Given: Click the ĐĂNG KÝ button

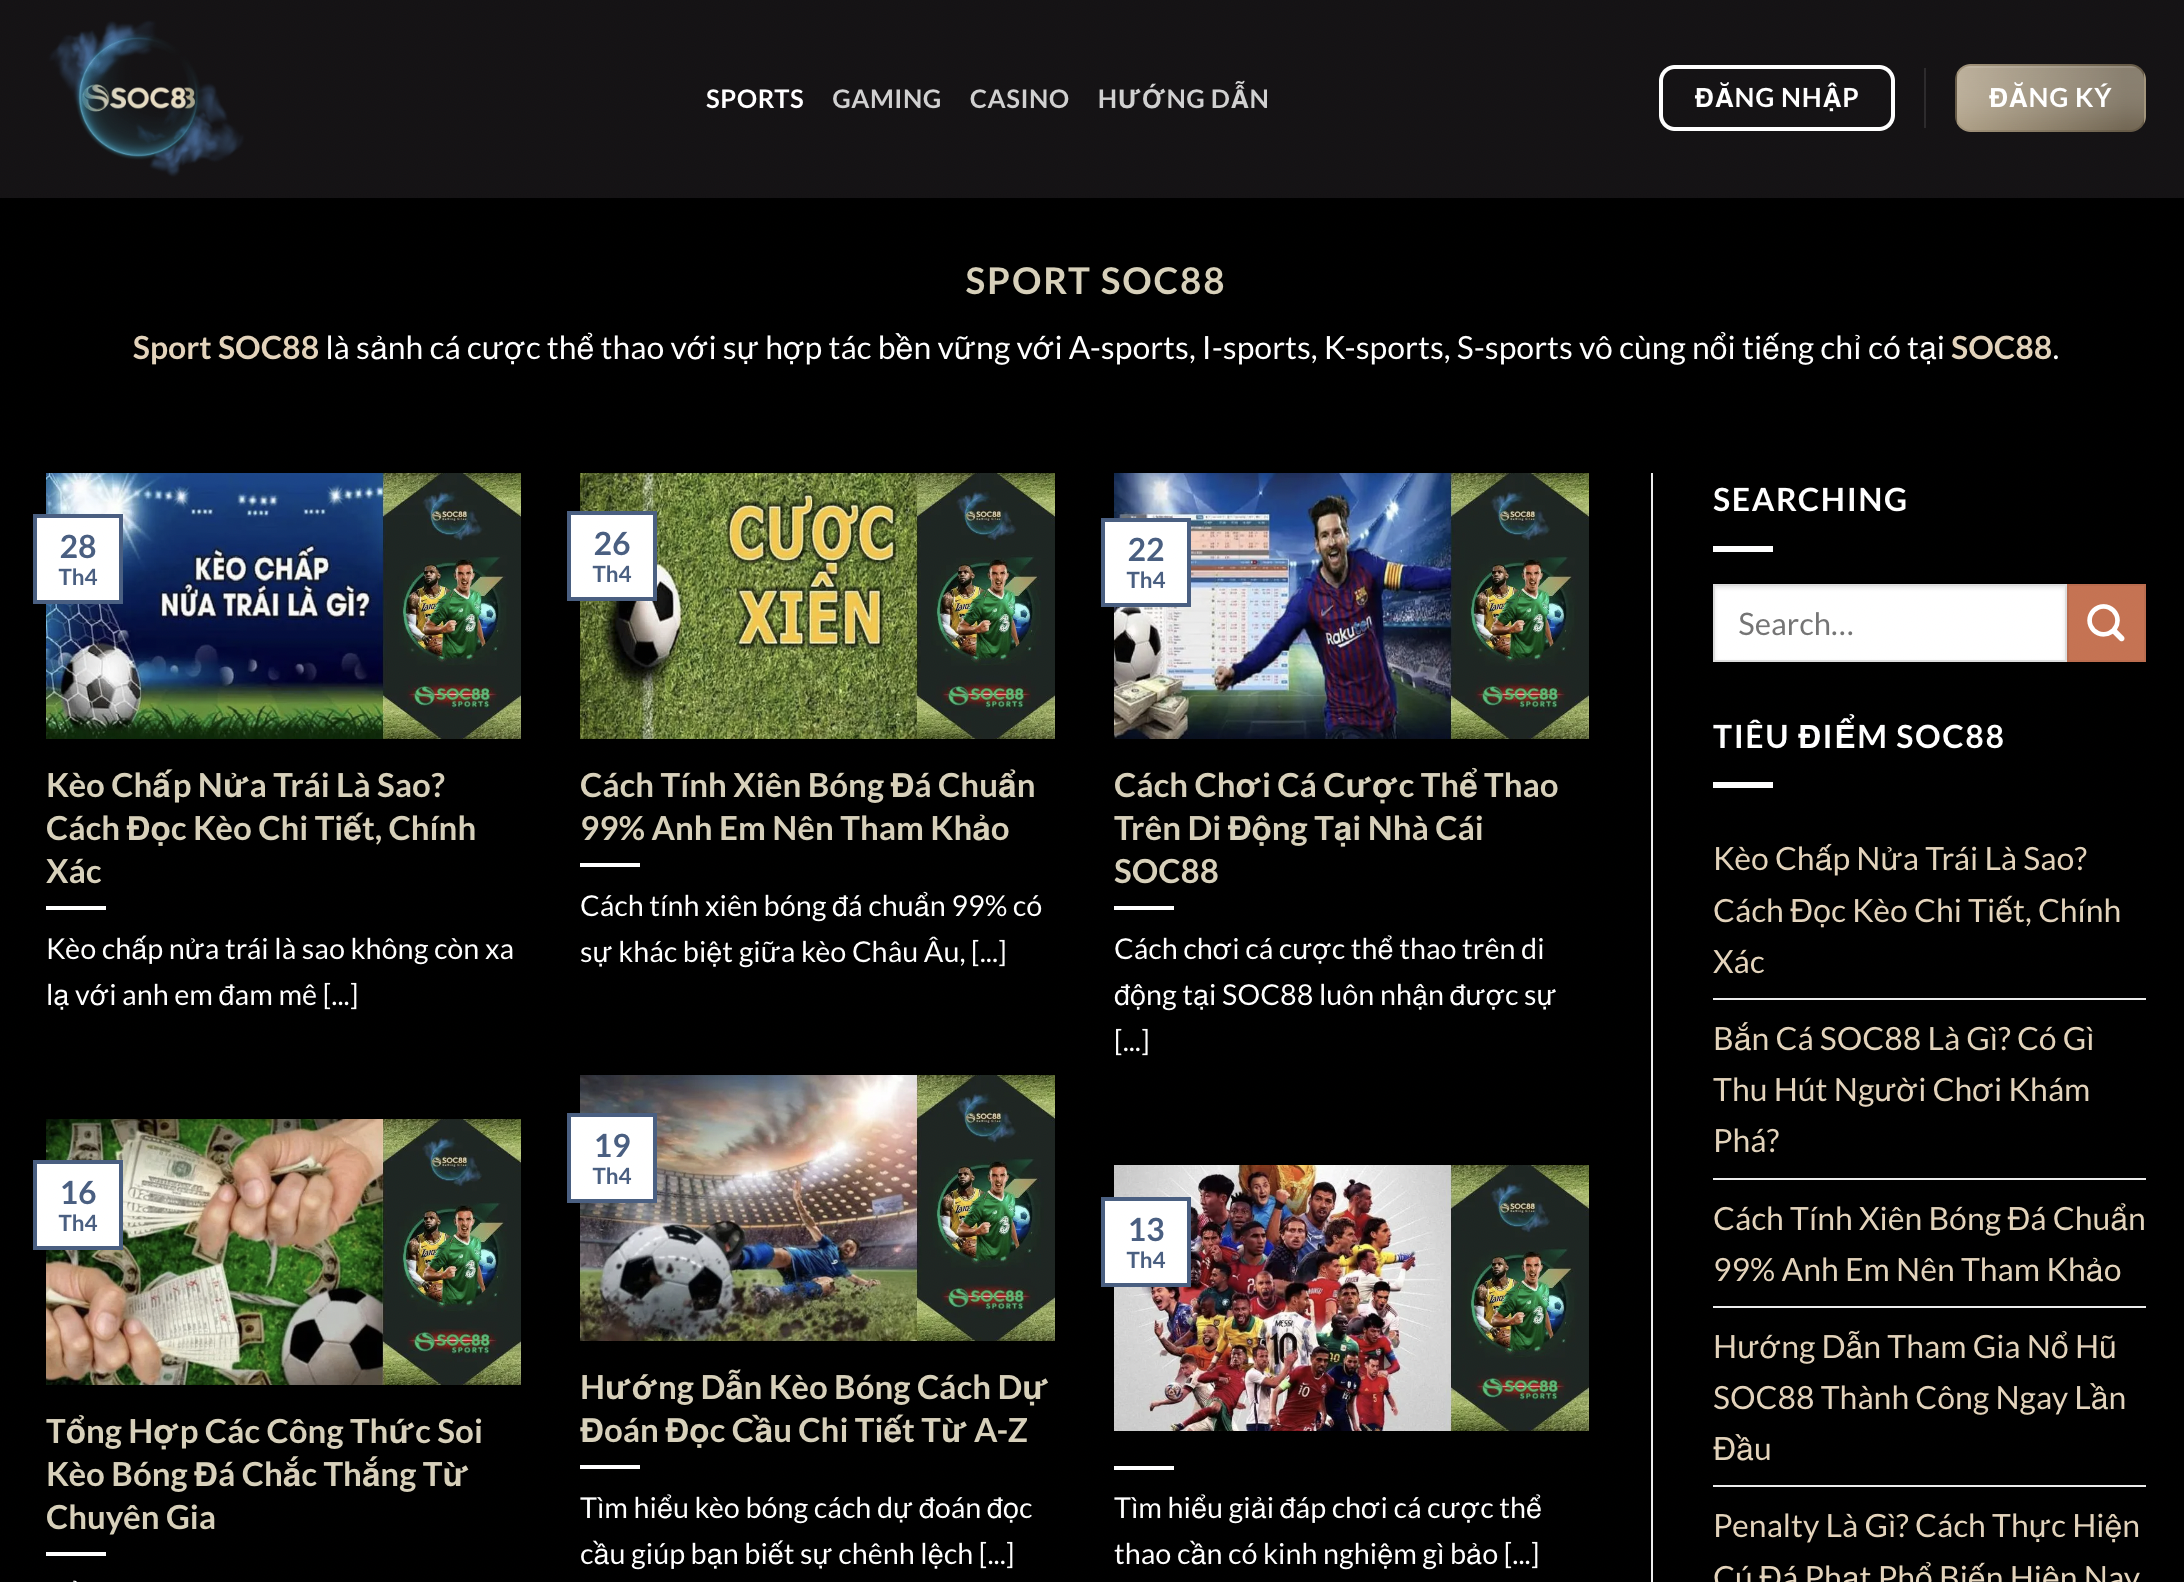Looking at the screenshot, I should (2050, 98).
